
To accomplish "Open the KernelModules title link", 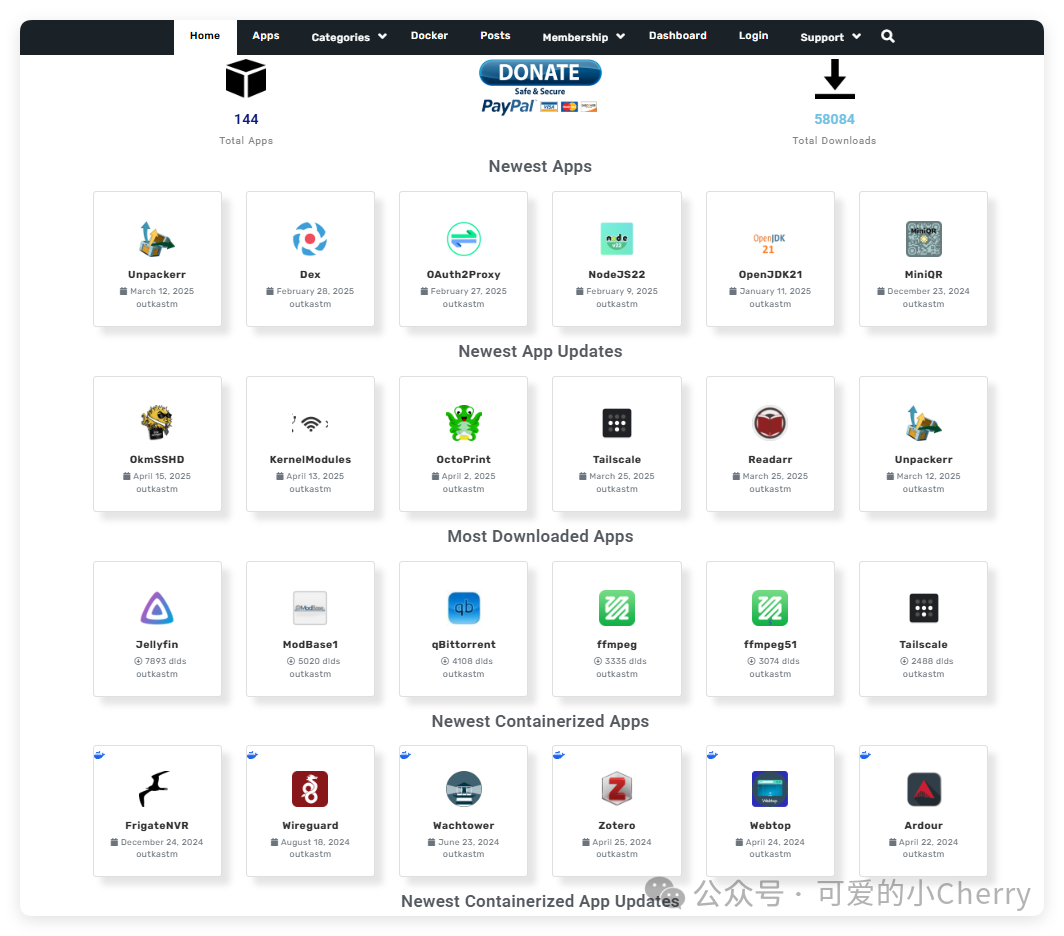I will (310, 460).
